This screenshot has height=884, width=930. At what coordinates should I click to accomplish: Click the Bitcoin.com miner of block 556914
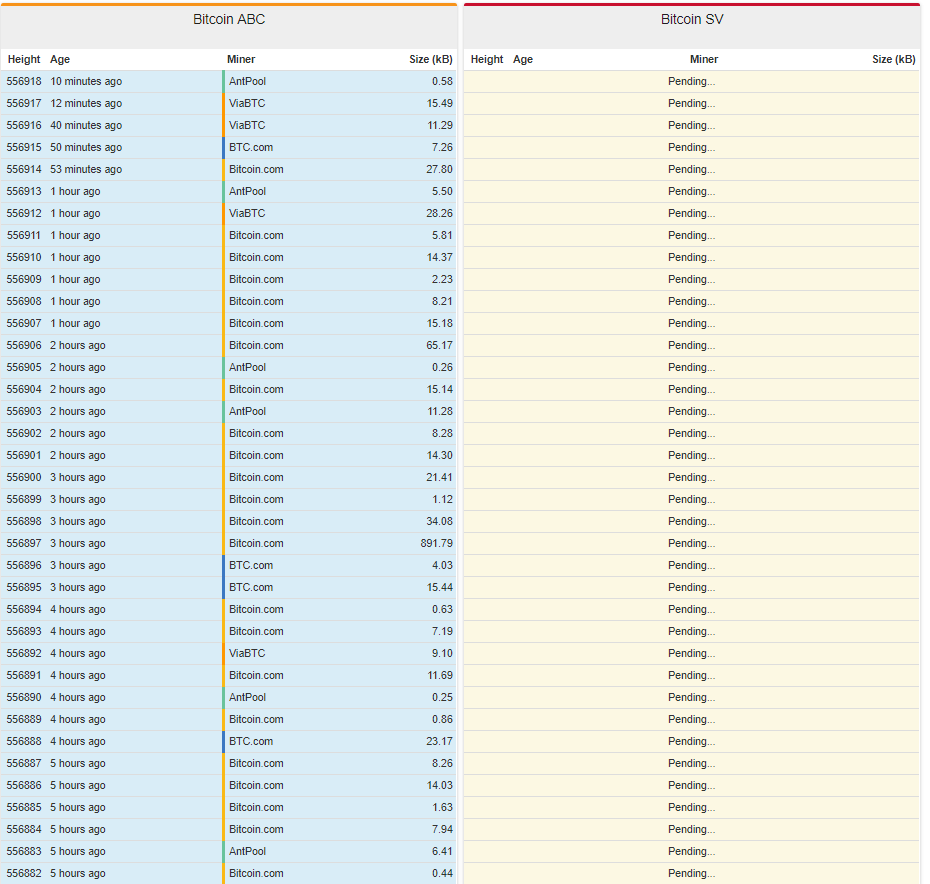tap(256, 169)
